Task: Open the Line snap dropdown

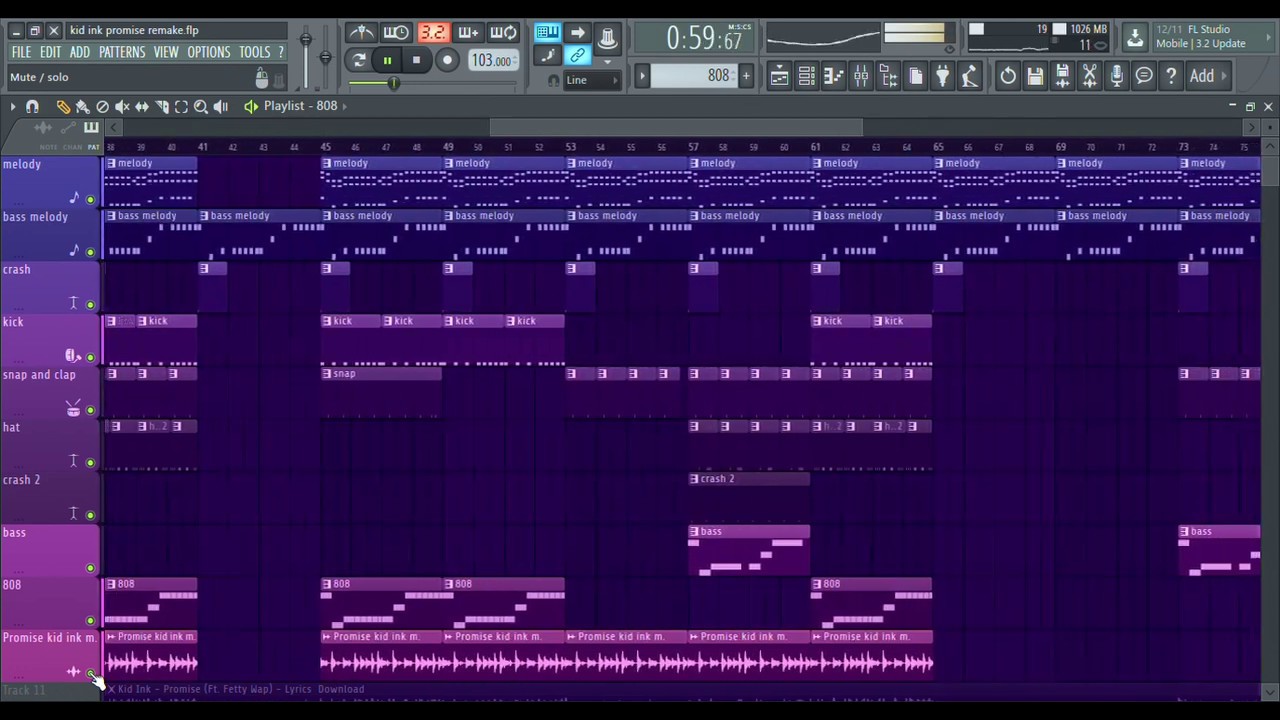Action: [592, 80]
